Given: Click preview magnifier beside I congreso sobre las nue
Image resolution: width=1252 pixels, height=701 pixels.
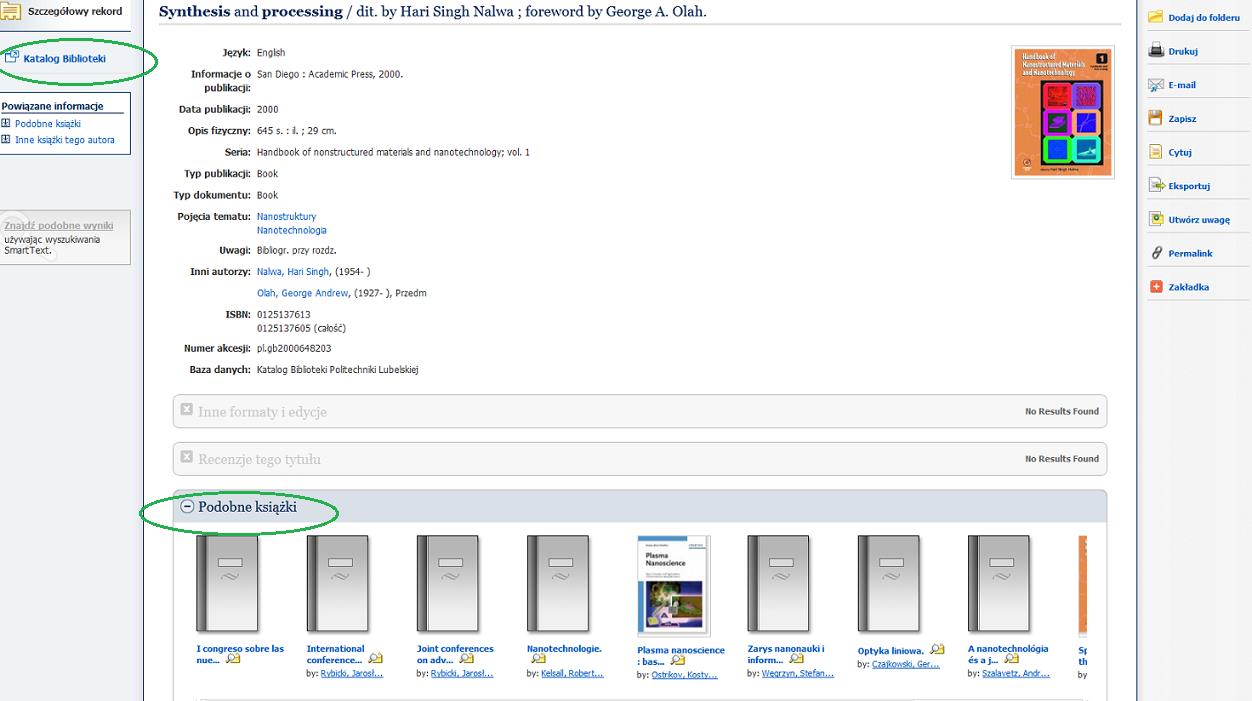Looking at the screenshot, I should pos(232,659).
